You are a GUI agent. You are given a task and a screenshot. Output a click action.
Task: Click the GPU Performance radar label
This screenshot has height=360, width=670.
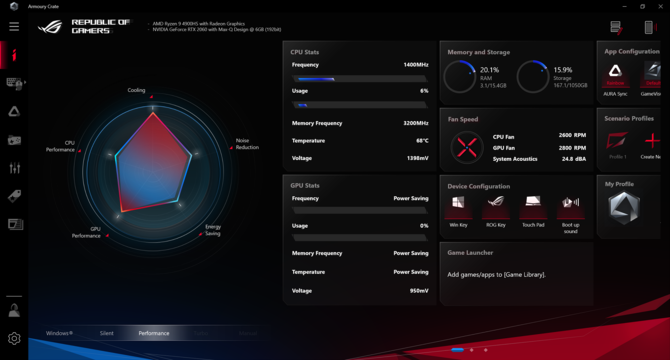coord(86,232)
